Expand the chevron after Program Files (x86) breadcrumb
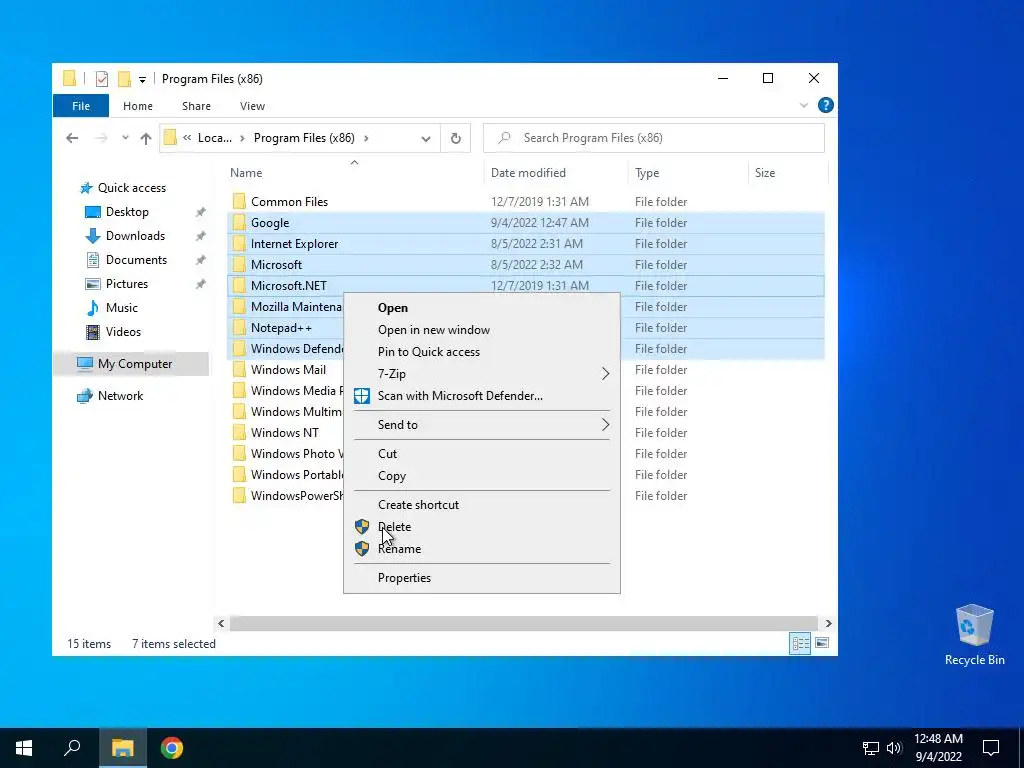1024x768 pixels. coord(366,138)
